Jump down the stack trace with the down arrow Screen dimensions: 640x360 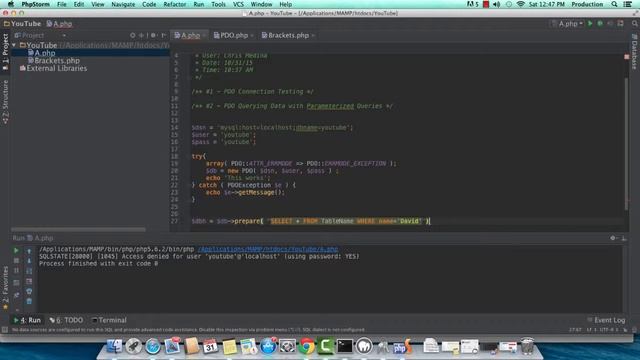29,260
